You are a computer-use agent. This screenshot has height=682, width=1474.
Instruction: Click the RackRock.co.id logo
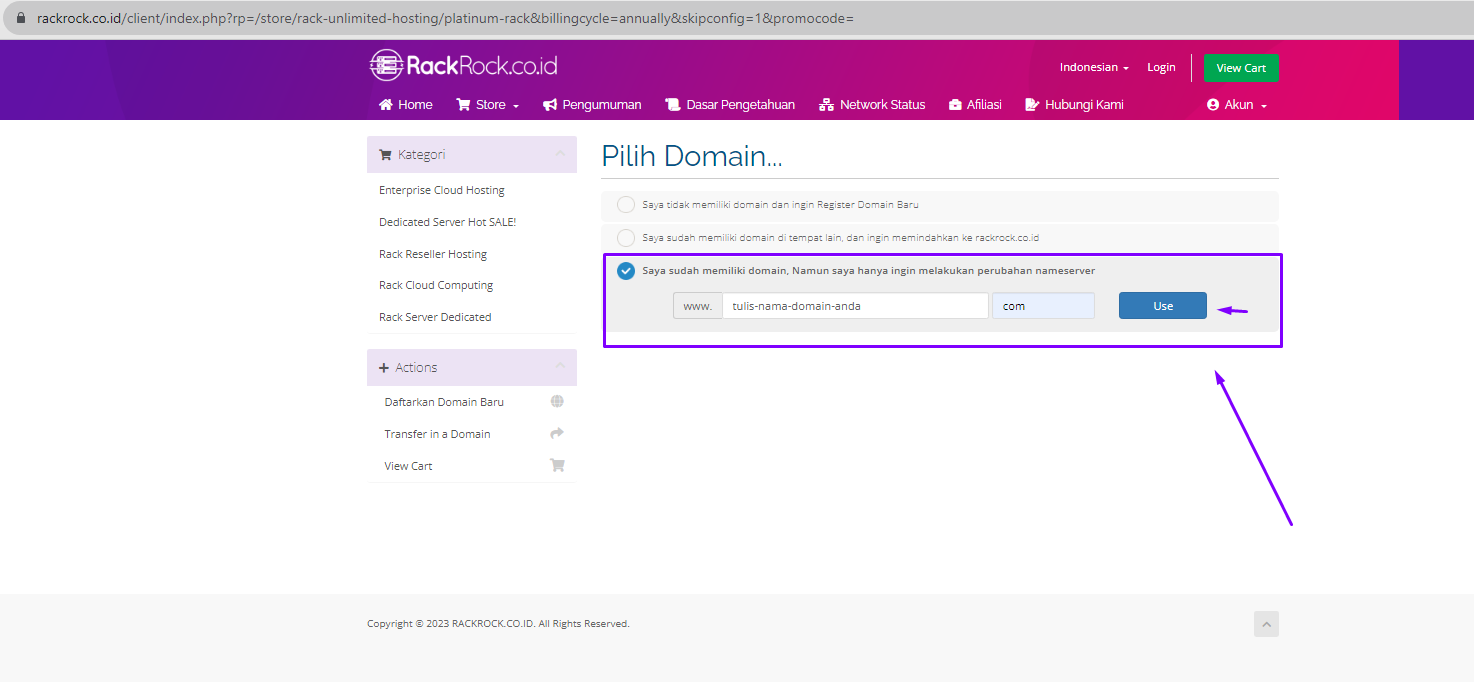point(463,66)
